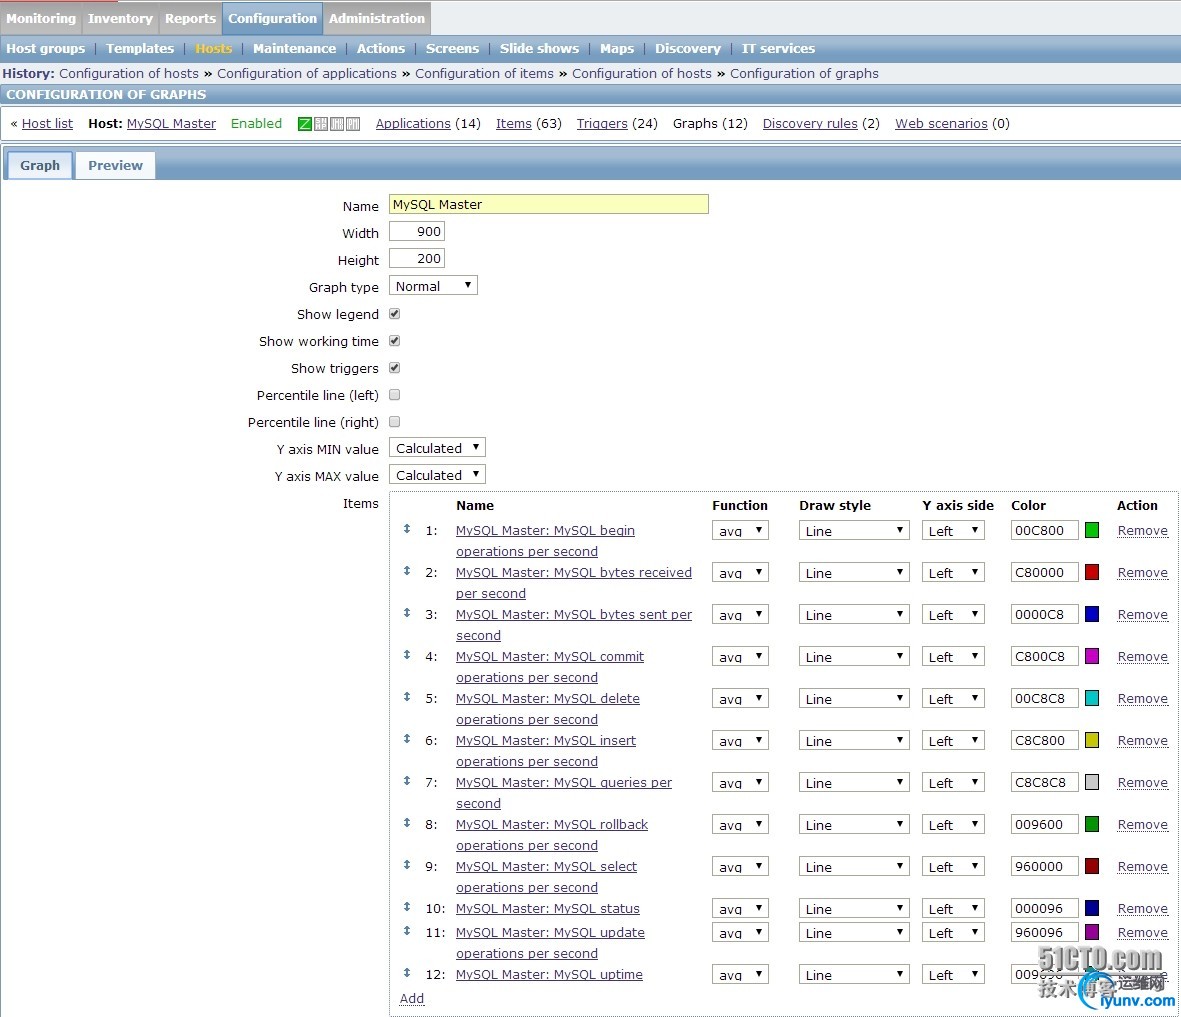Pick the cyan 00C8C8 color swatch

1091,698
